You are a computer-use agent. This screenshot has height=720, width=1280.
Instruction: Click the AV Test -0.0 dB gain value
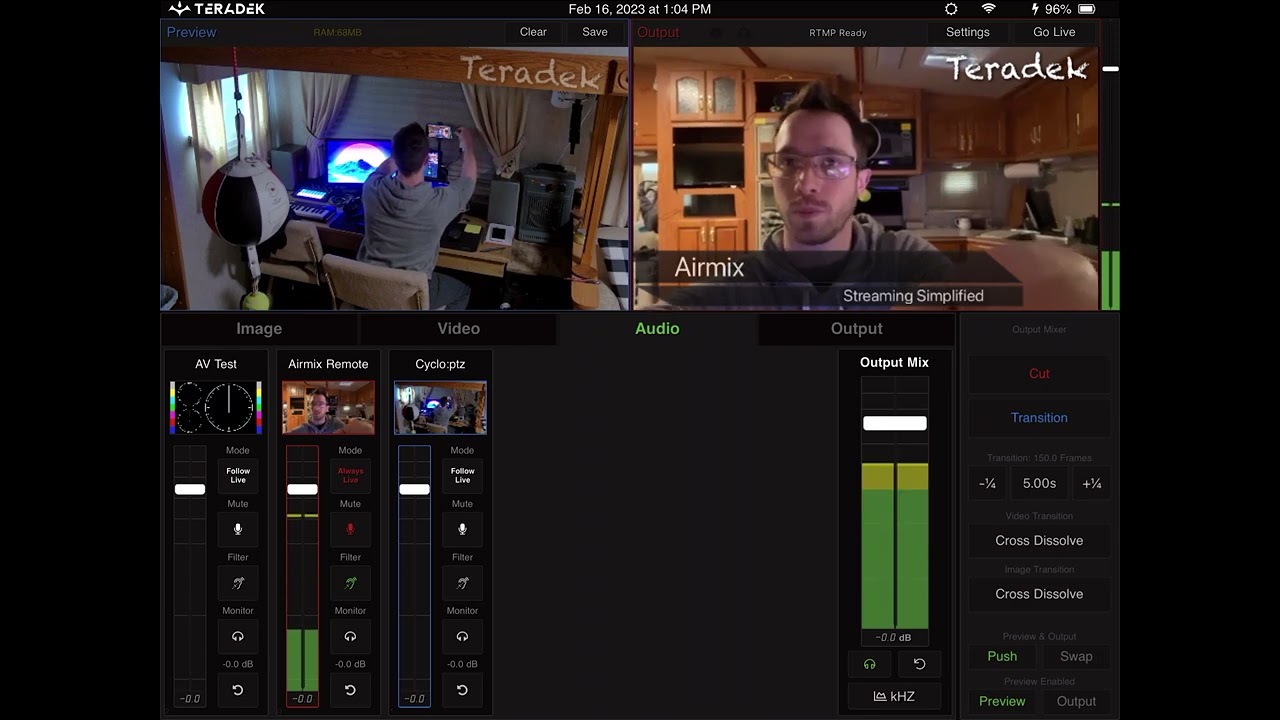click(238, 664)
